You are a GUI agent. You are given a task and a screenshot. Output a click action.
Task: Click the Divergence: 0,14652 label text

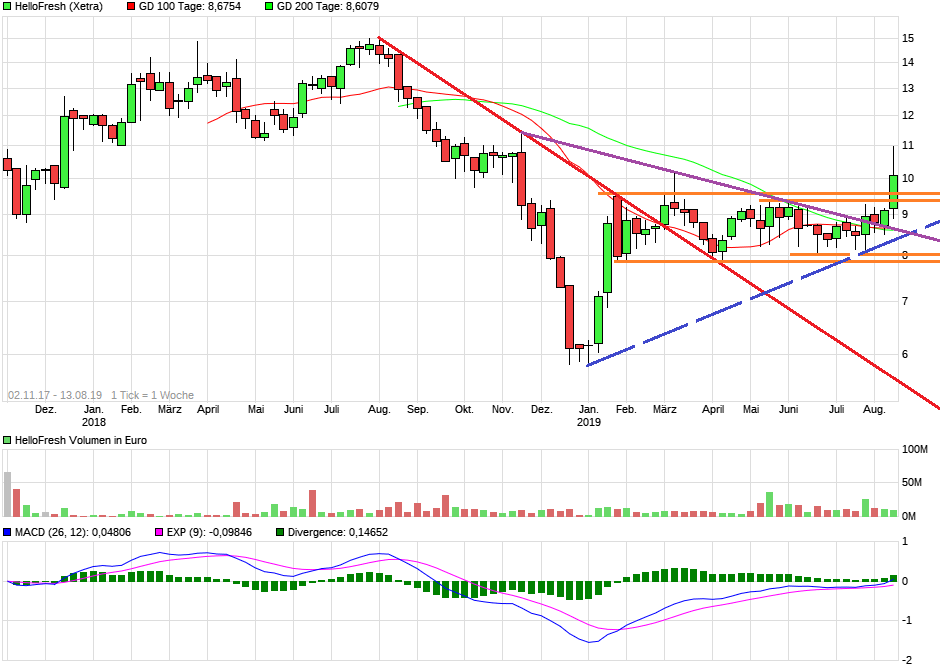[x=338, y=532]
